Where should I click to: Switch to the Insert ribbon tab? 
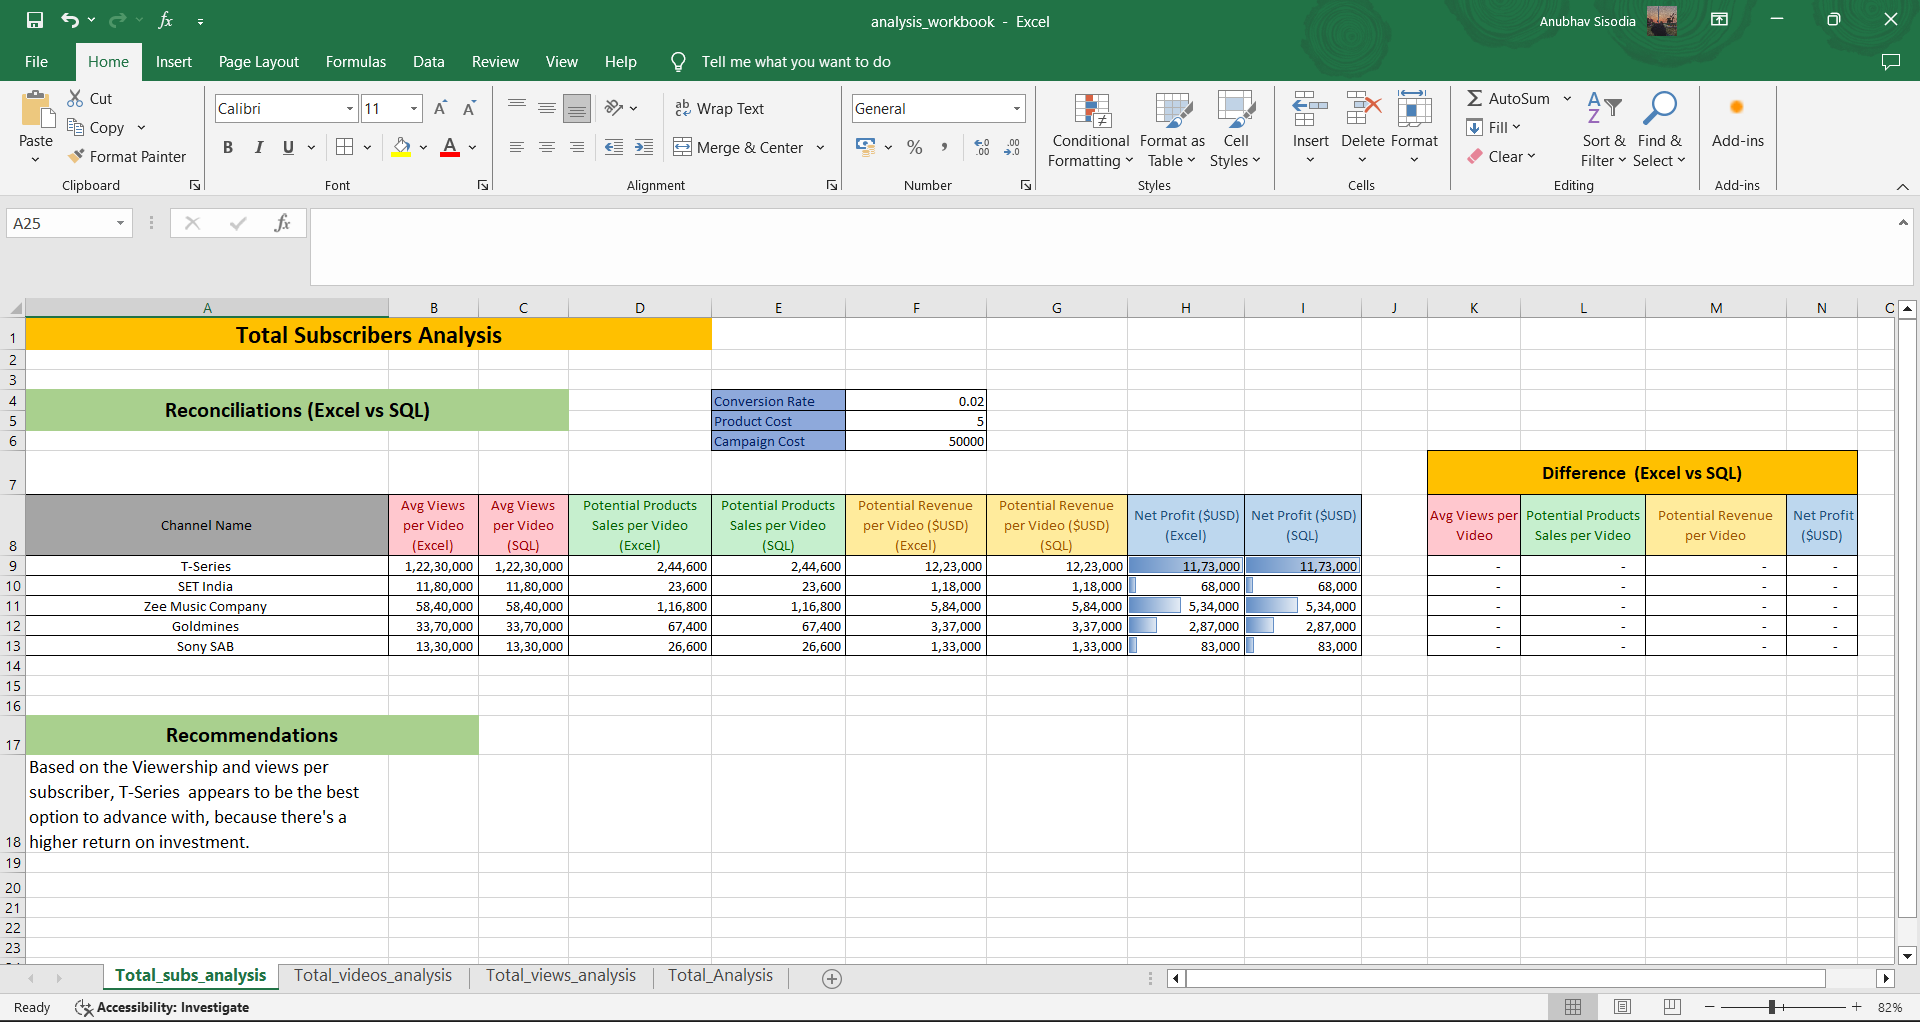[174, 62]
